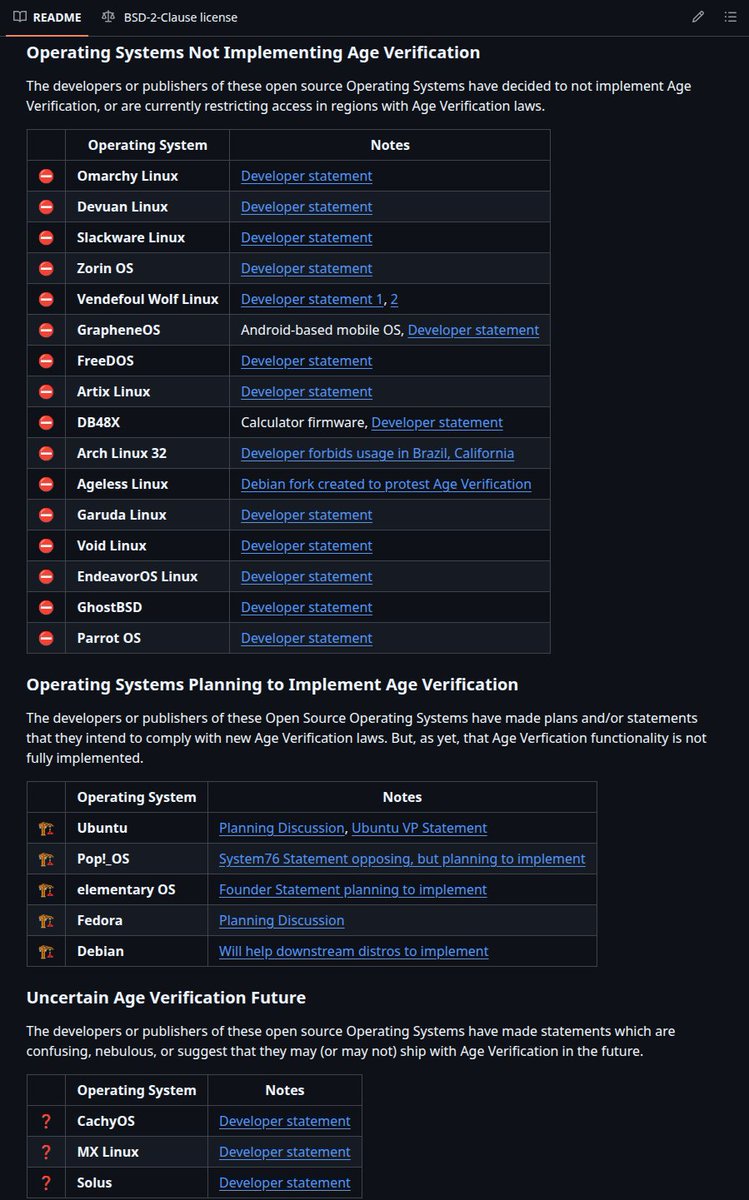Viewport: 749px width, 1200px height.
Task: Click heading Uncertain Age Verification Future
Action: [x=166, y=997]
